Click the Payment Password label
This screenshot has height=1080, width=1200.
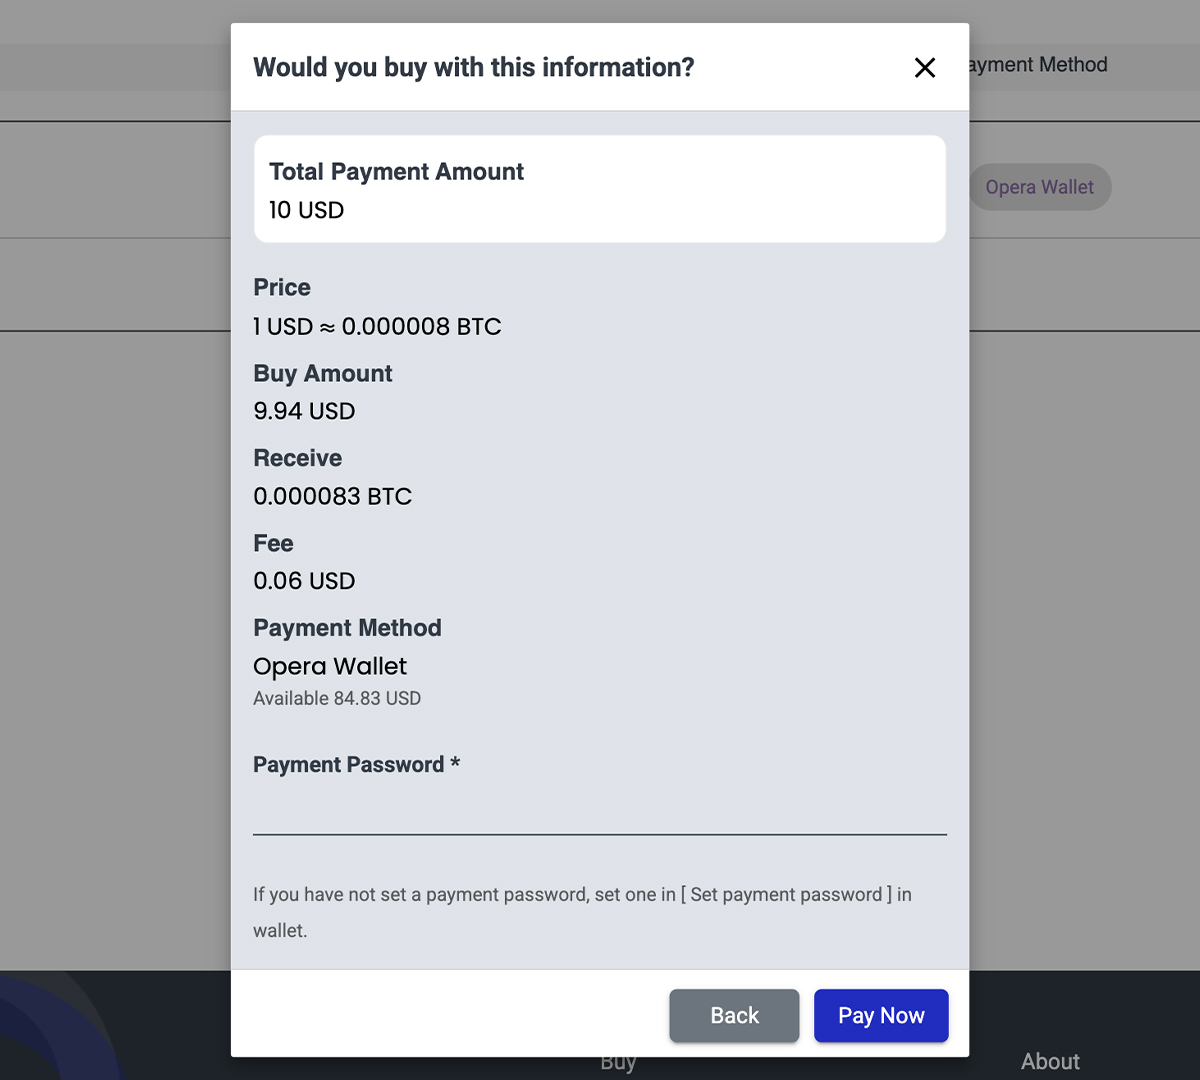(348, 765)
